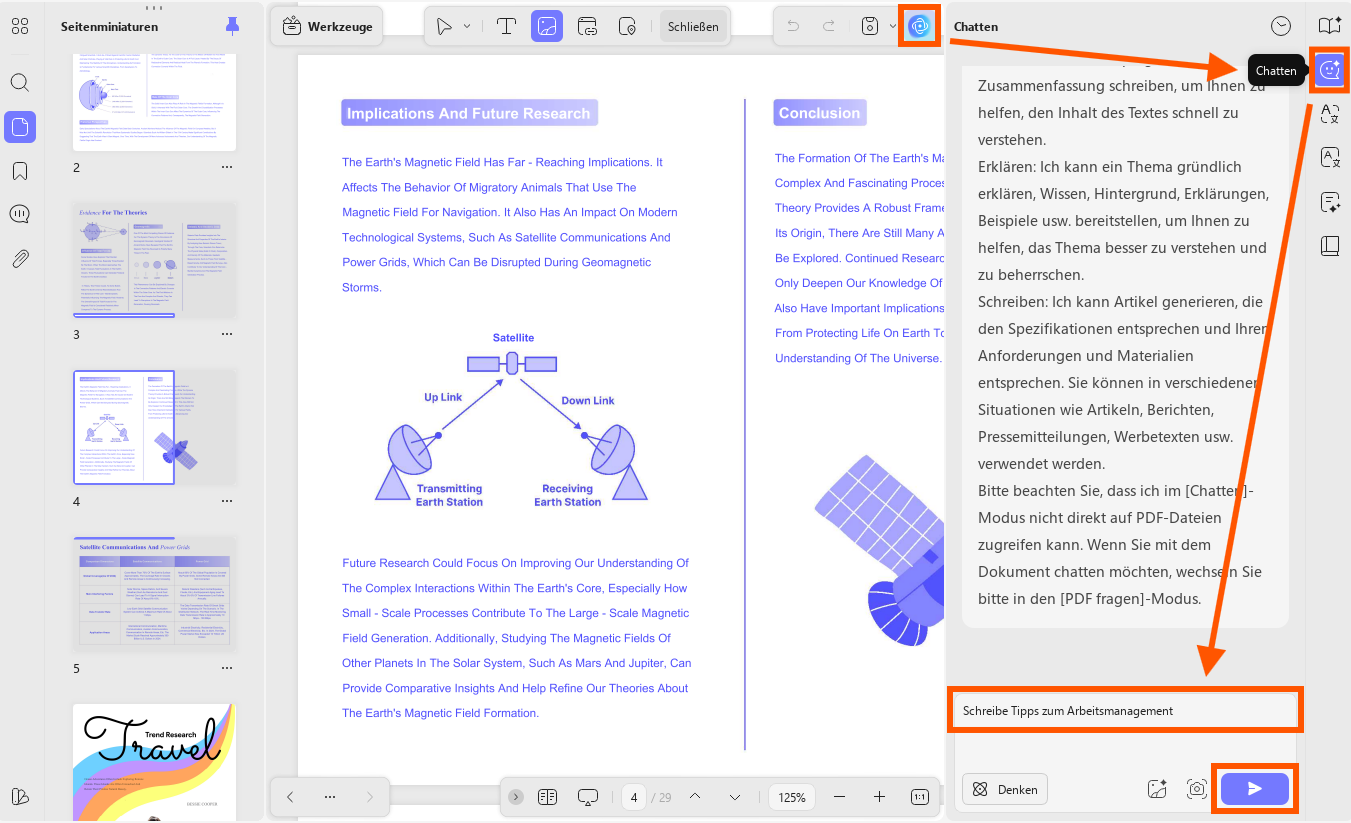
Task: Open the search magnifier in left sidebar
Action: (x=20, y=82)
